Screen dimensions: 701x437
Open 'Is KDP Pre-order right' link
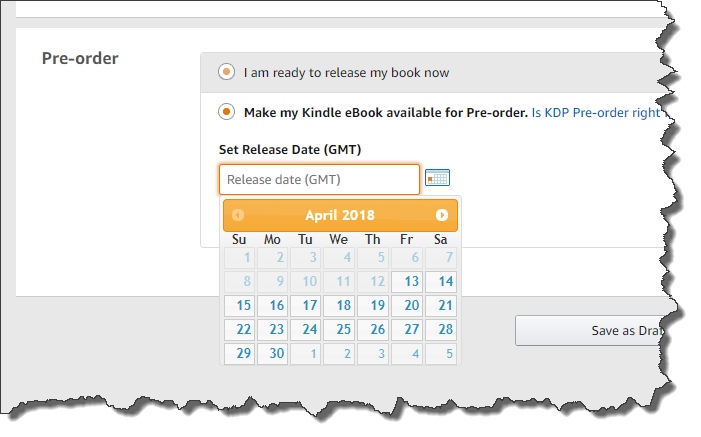598,112
